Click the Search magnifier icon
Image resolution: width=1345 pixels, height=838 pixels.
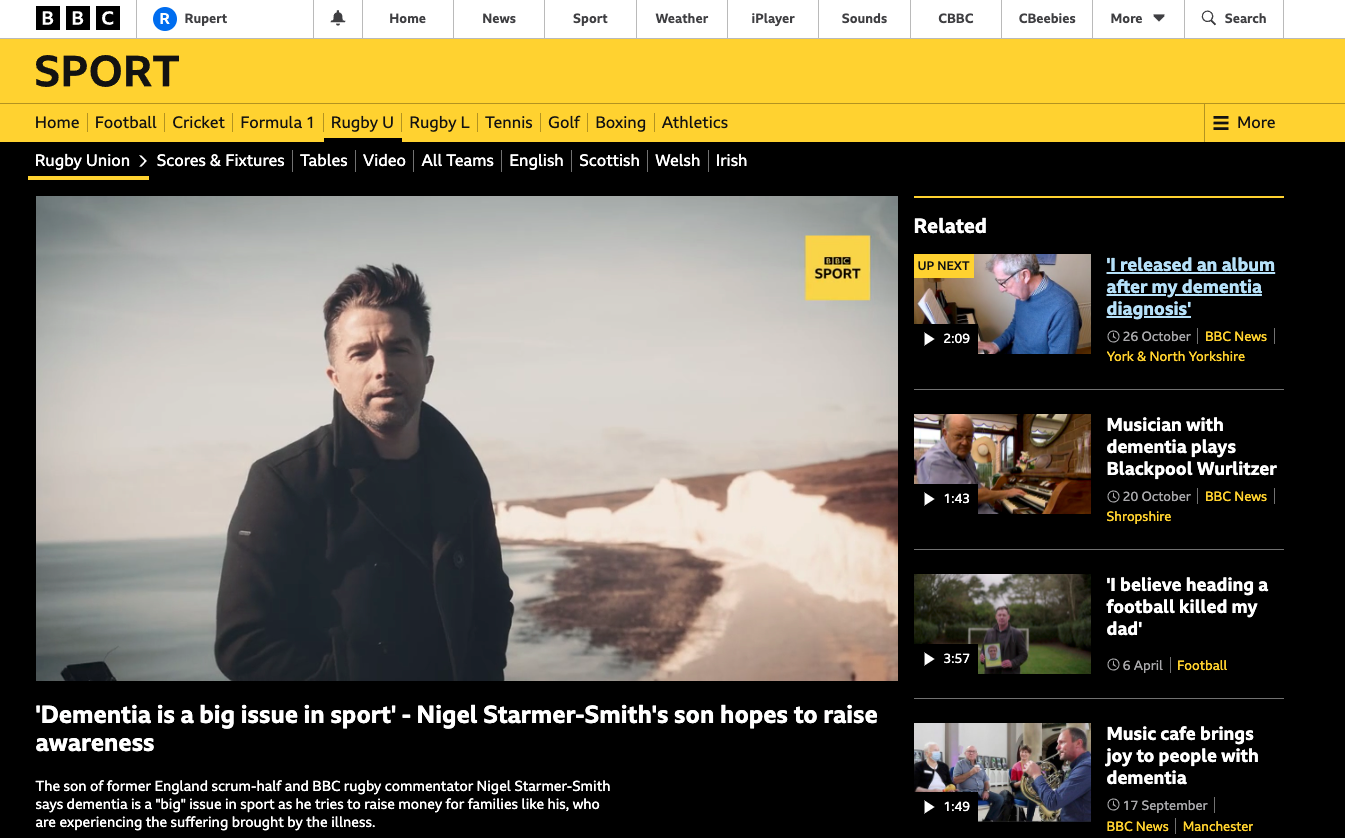tap(1209, 18)
